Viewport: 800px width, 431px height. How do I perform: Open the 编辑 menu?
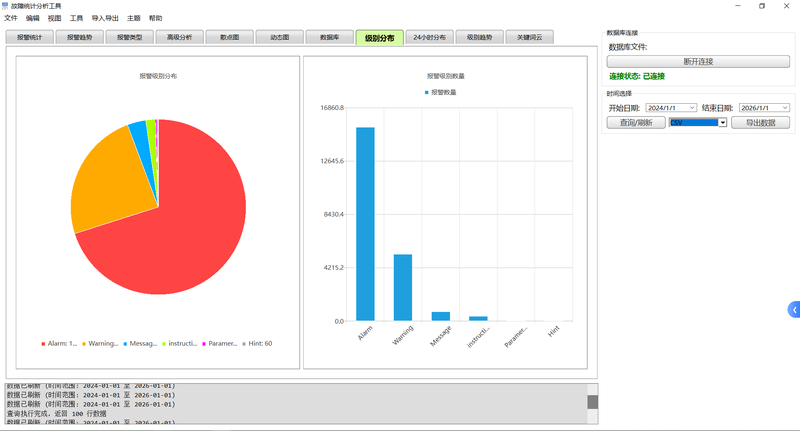tap(33, 18)
